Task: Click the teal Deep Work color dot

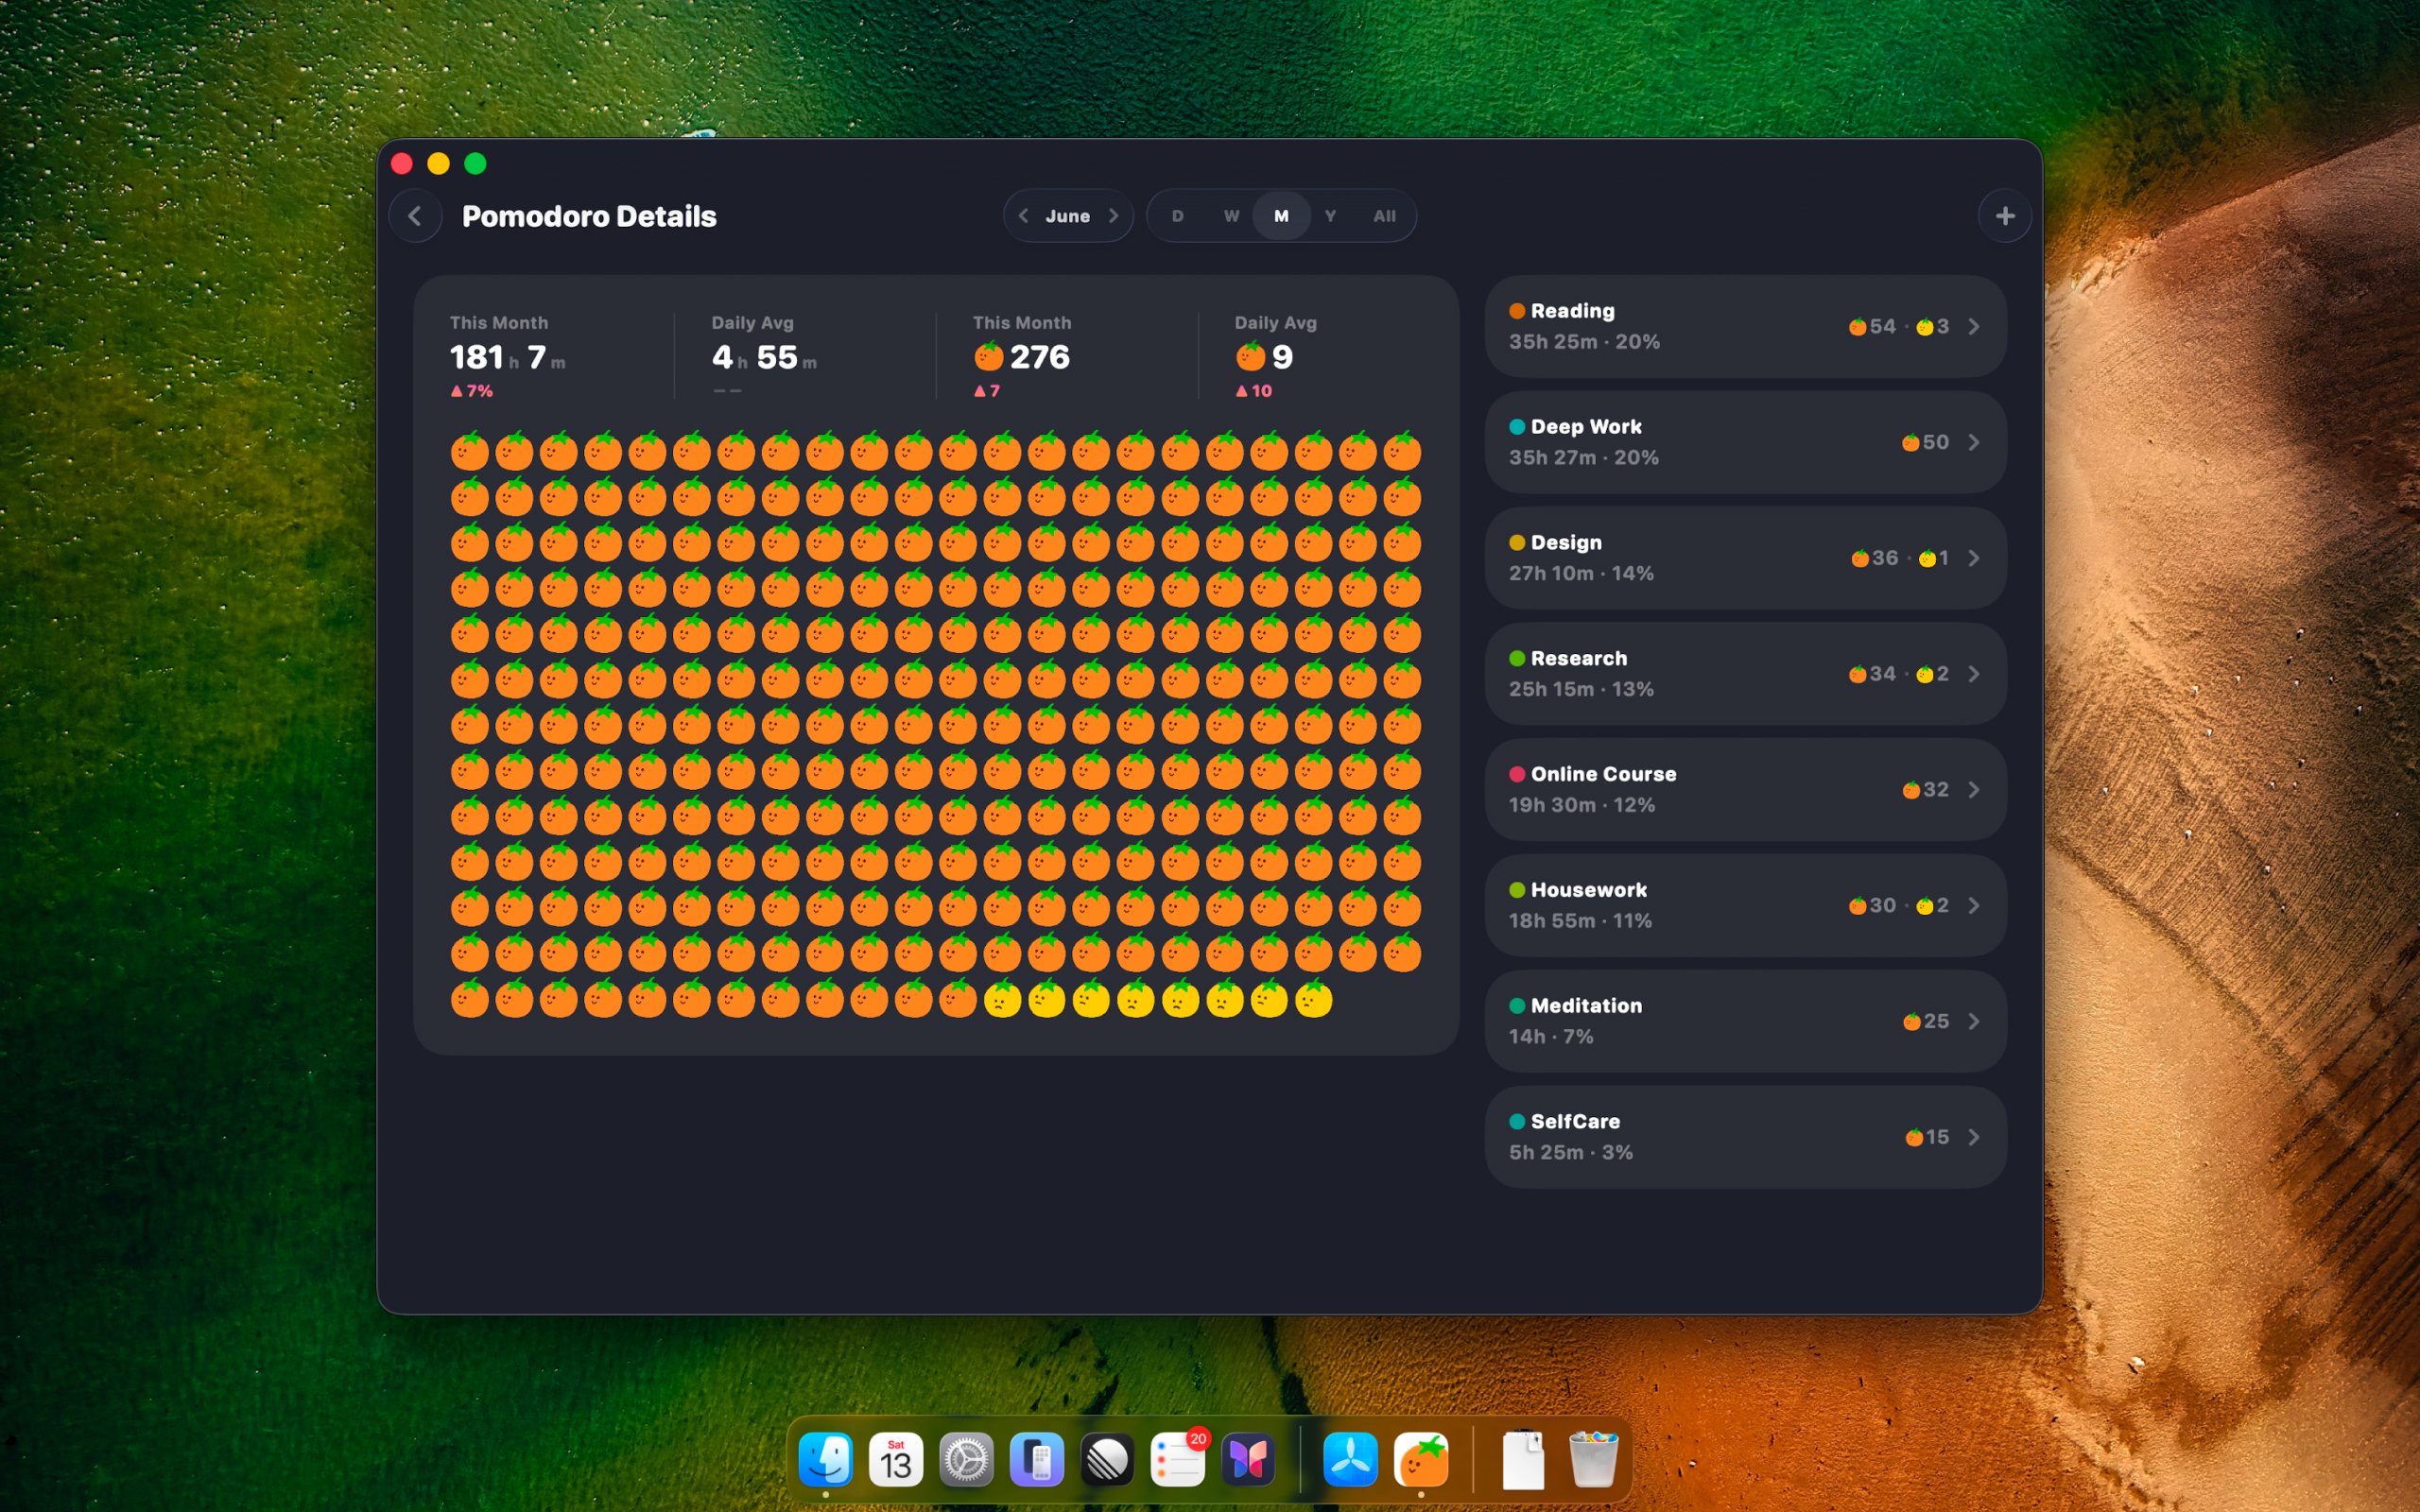Action: (1517, 427)
